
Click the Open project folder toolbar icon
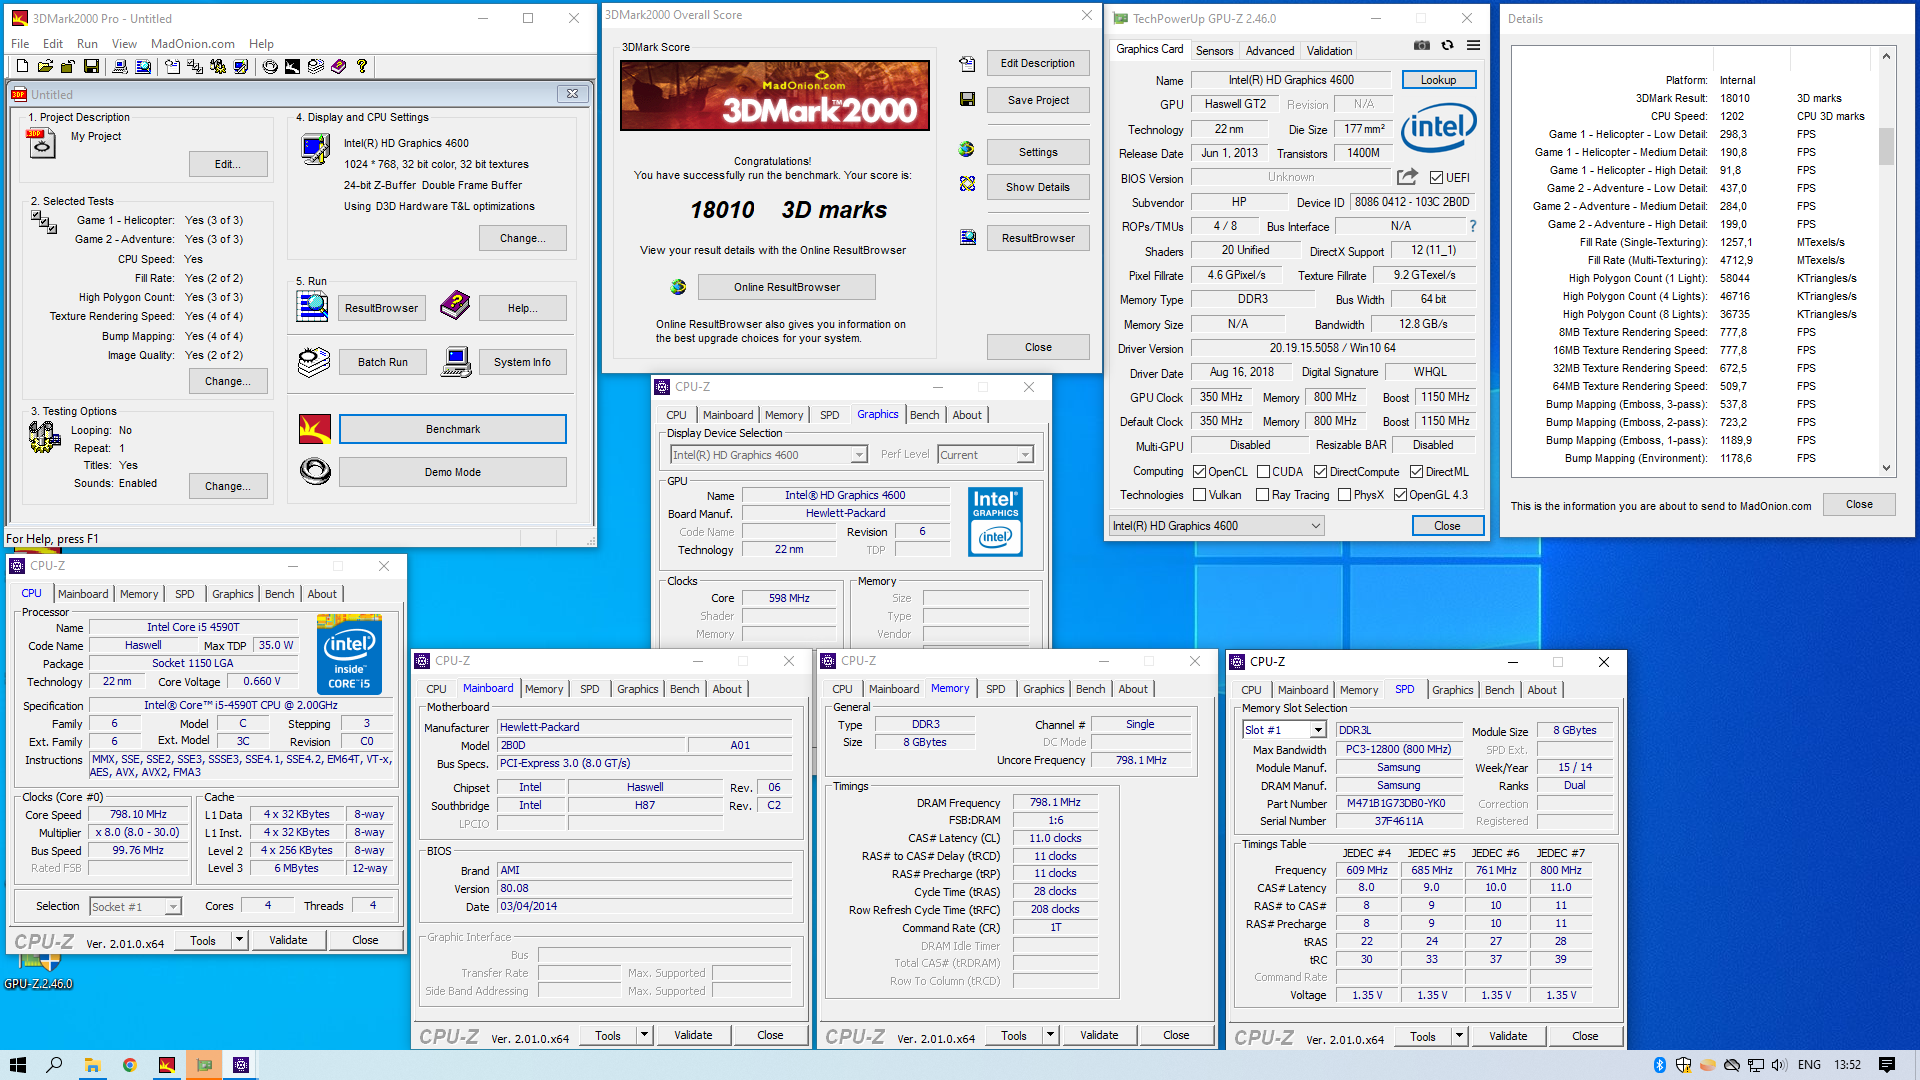click(x=45, y=66)
